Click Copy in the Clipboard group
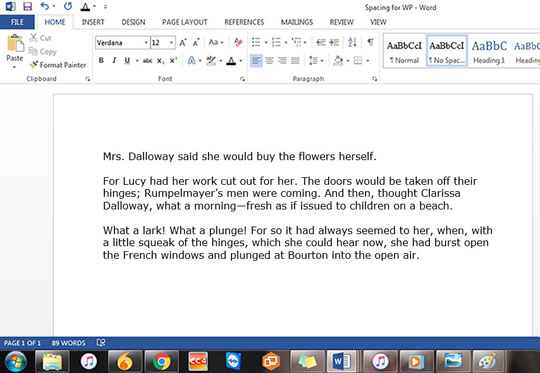540x373 pixels. (42, 52)
